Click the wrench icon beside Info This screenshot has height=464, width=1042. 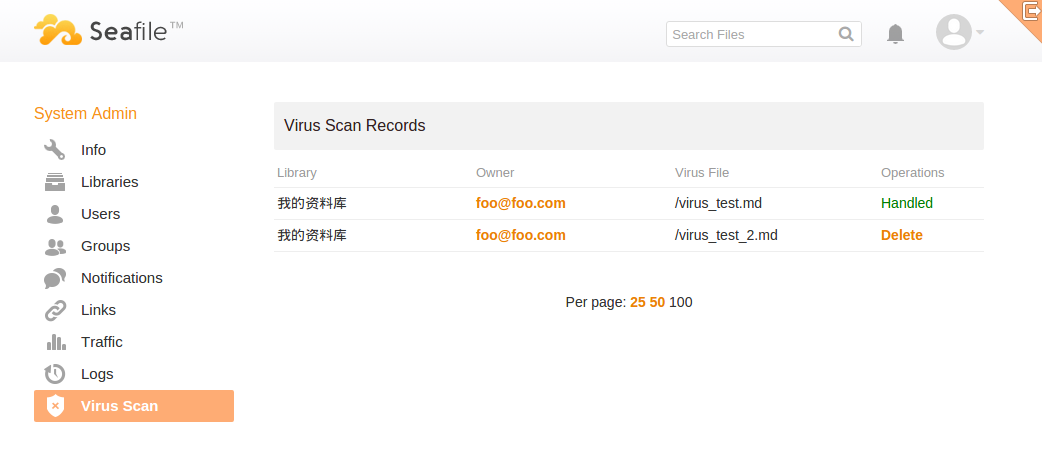click(55, 150)
